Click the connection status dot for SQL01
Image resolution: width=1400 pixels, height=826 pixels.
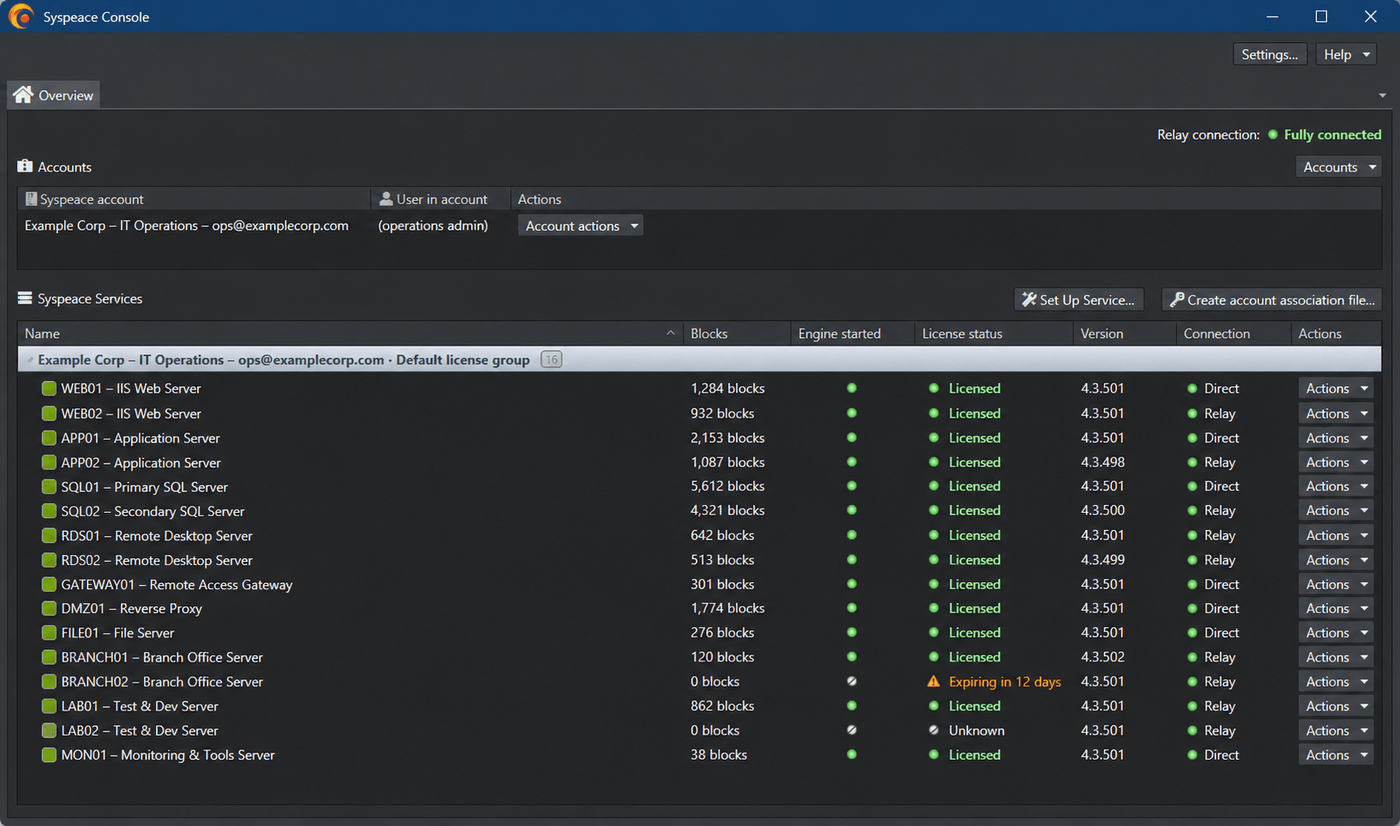(1192, 486)
